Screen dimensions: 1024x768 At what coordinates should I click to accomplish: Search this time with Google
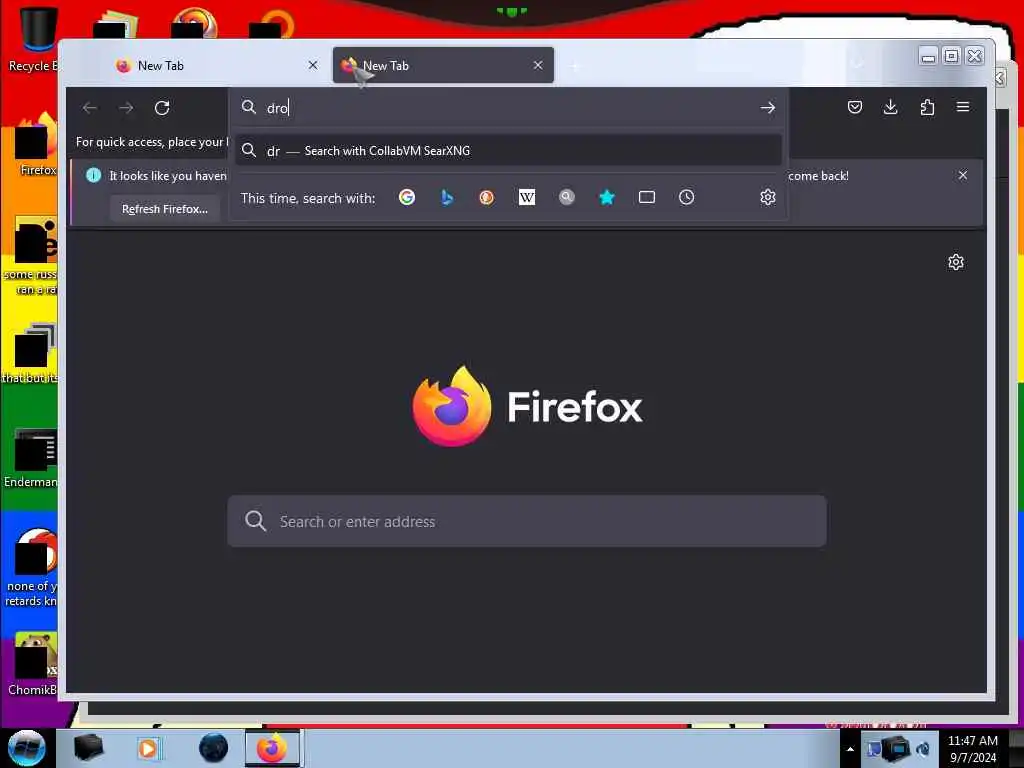point(407,197)
